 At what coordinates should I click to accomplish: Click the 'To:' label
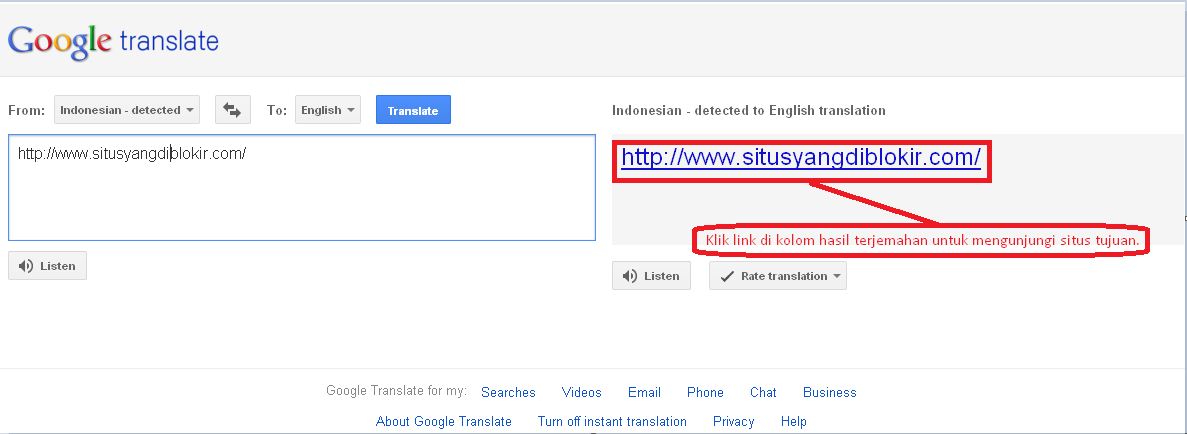(276, 110)
